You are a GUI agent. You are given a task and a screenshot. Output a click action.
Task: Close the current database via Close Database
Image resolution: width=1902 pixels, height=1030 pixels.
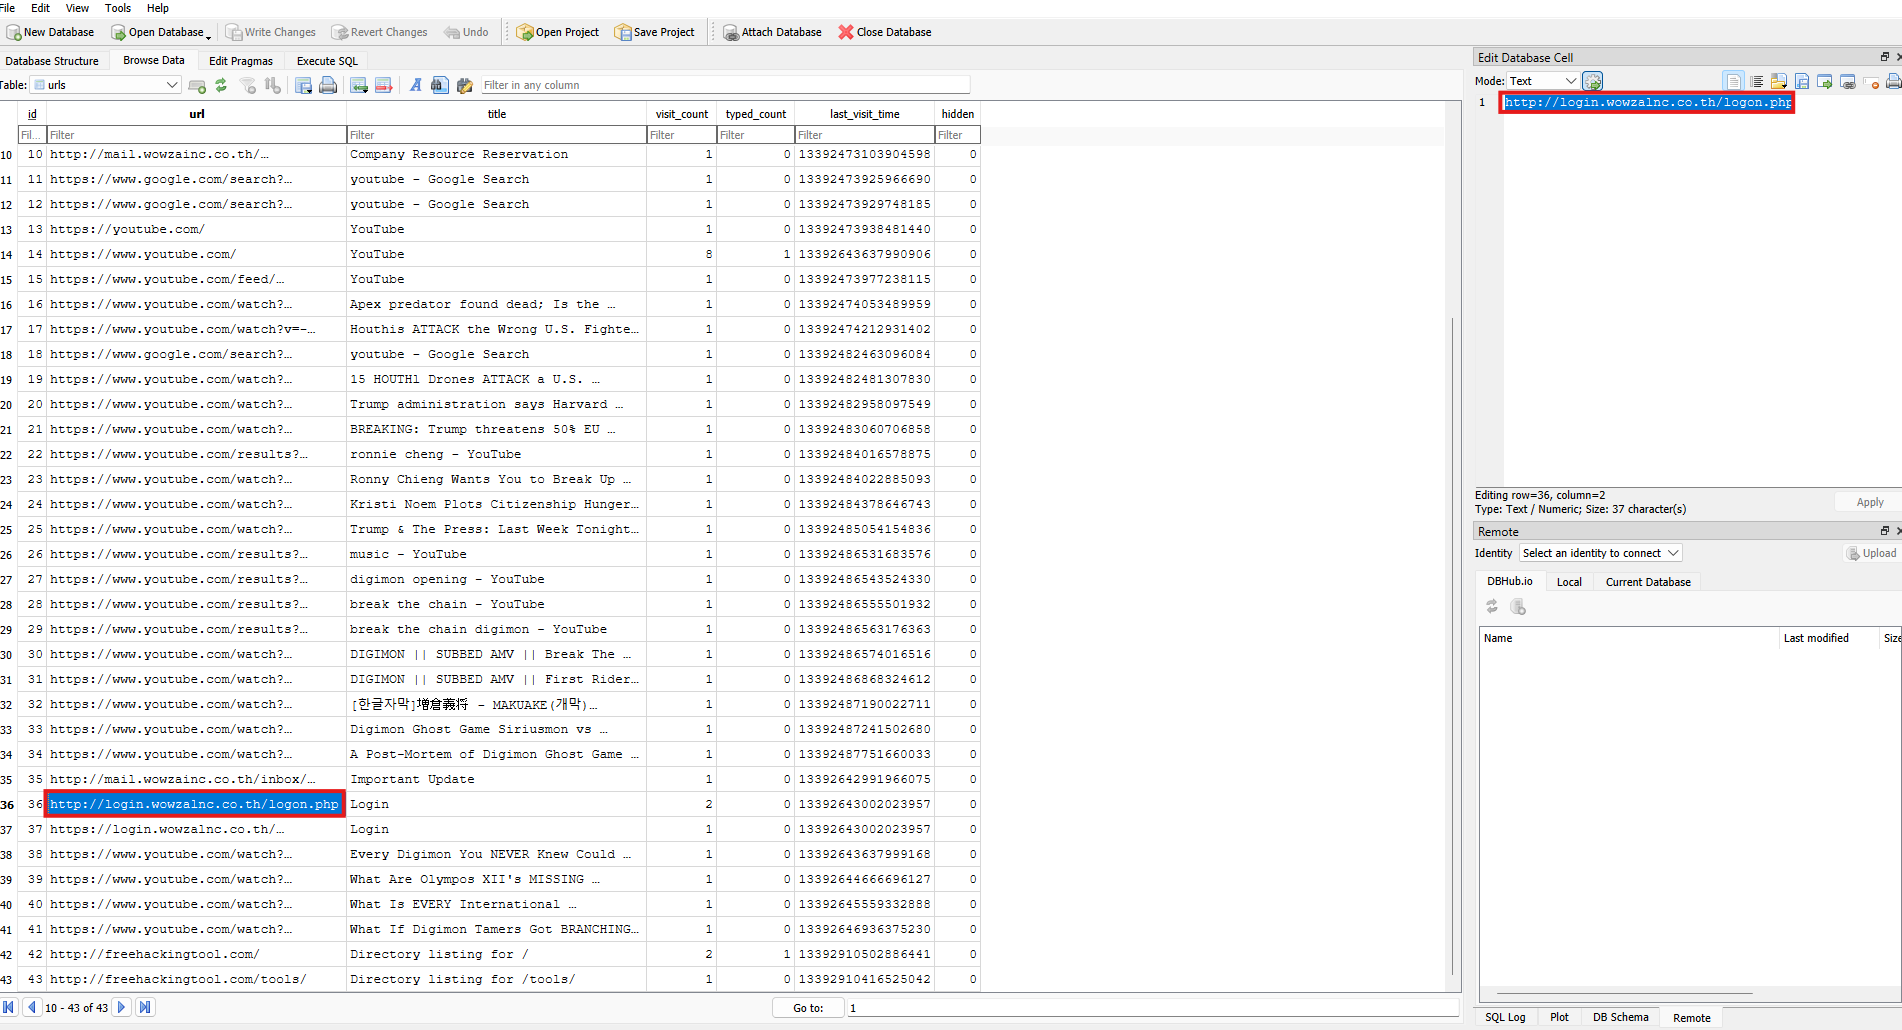884,32
